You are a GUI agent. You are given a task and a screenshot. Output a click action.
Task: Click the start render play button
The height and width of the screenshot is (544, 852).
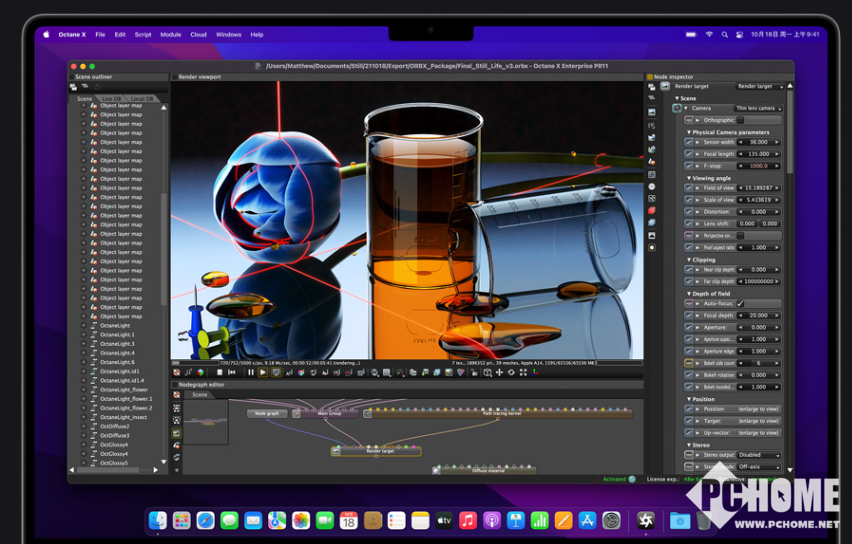(263, 372)
